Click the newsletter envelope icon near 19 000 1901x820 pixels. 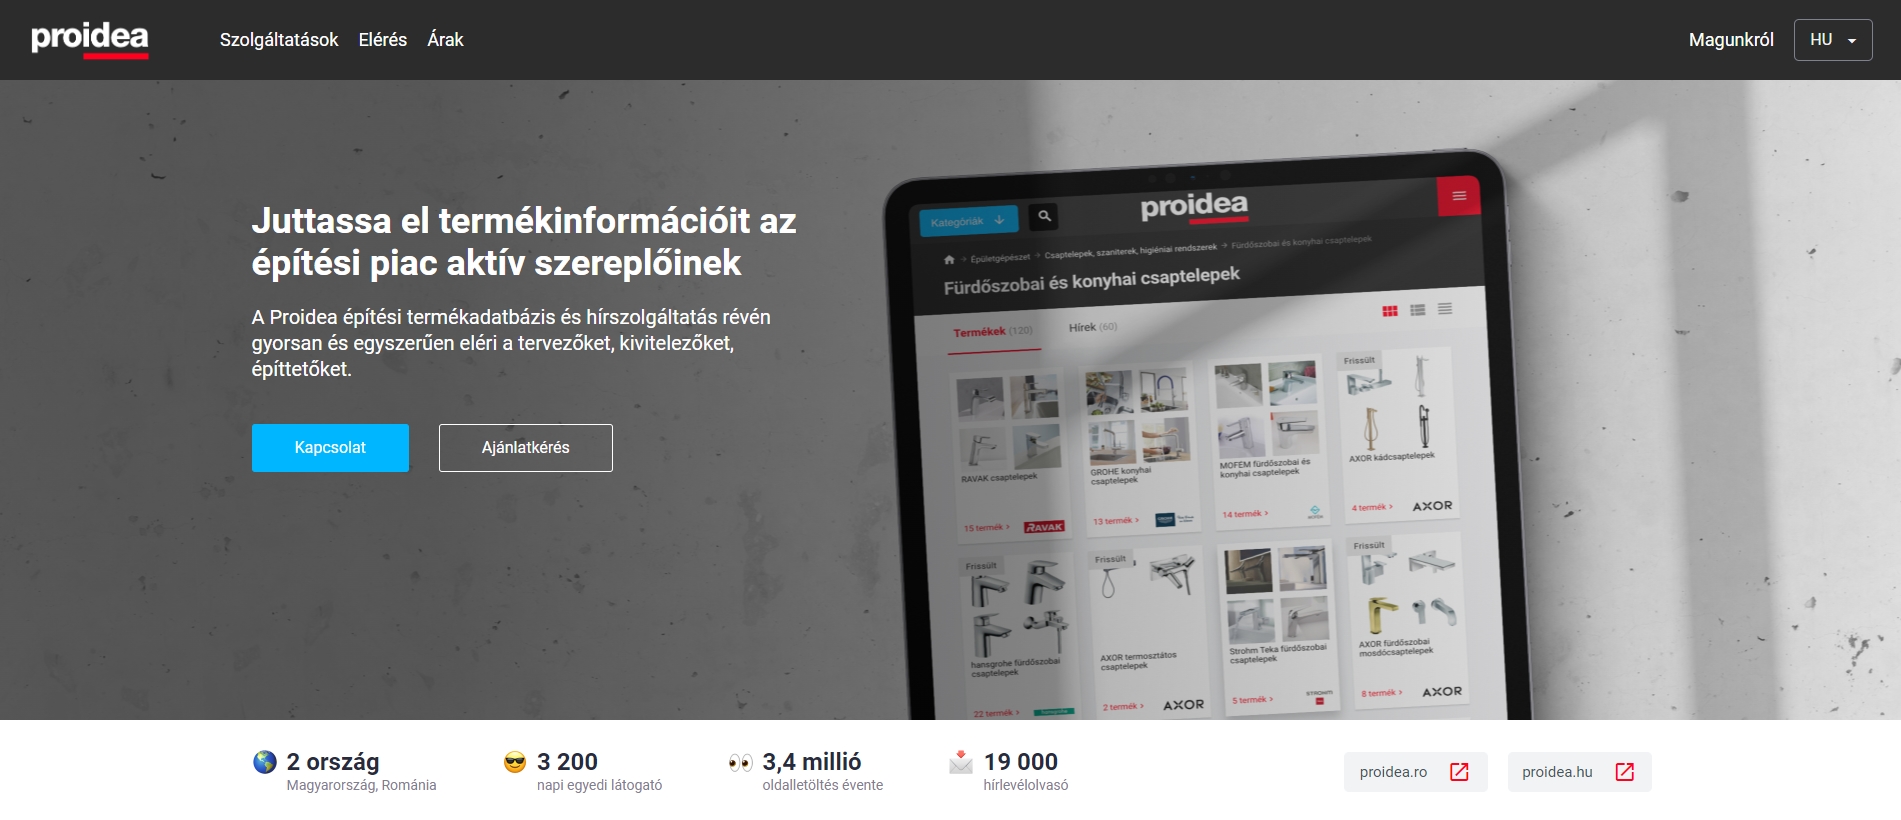961,762
